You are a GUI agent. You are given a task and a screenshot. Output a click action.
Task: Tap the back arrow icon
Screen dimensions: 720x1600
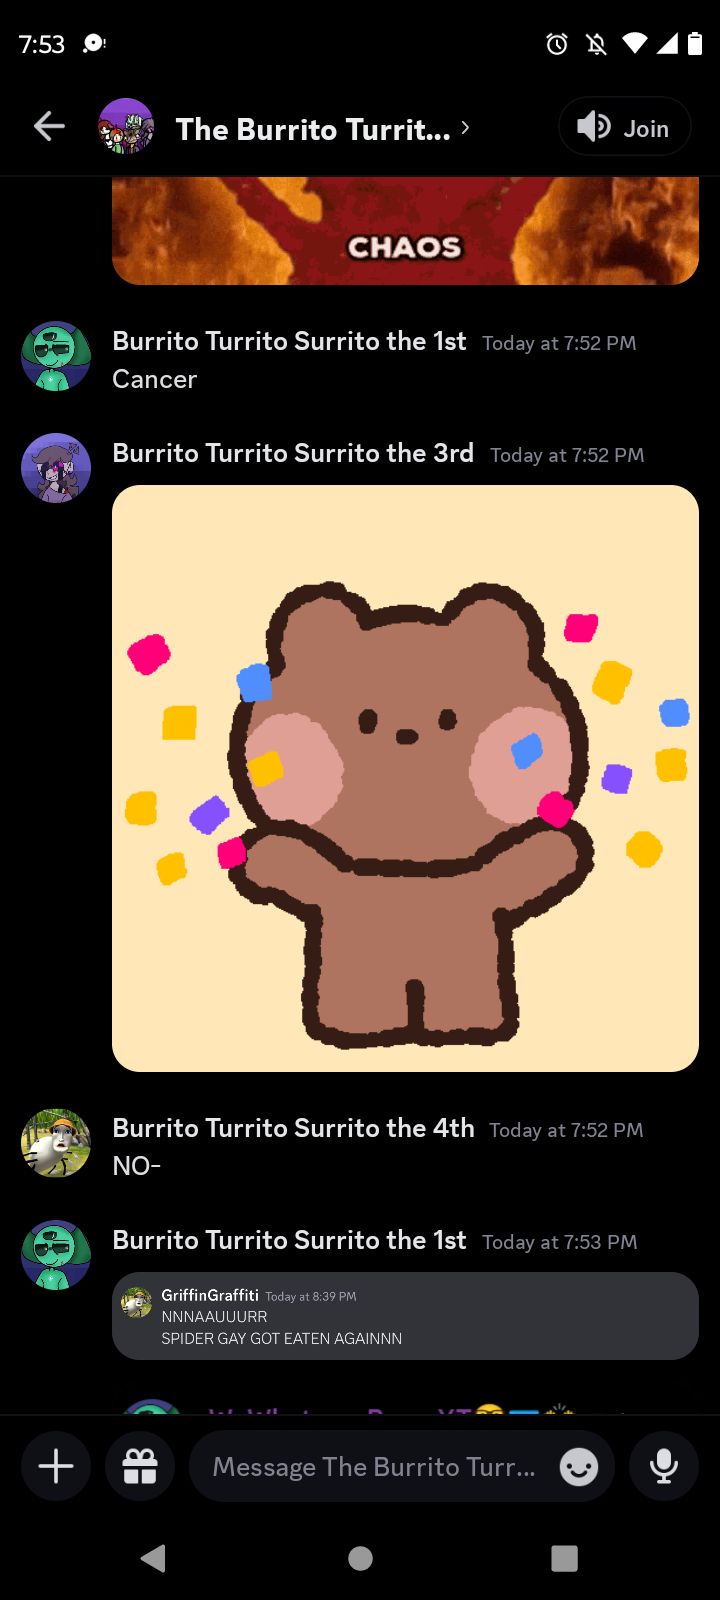(x=49, y=127)
